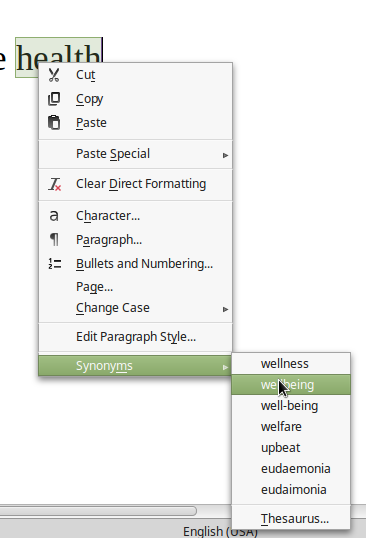The image size is (366, 538).
Task: Select the highlighted synonym wellbeing
Action: click(x=291, y=385)
